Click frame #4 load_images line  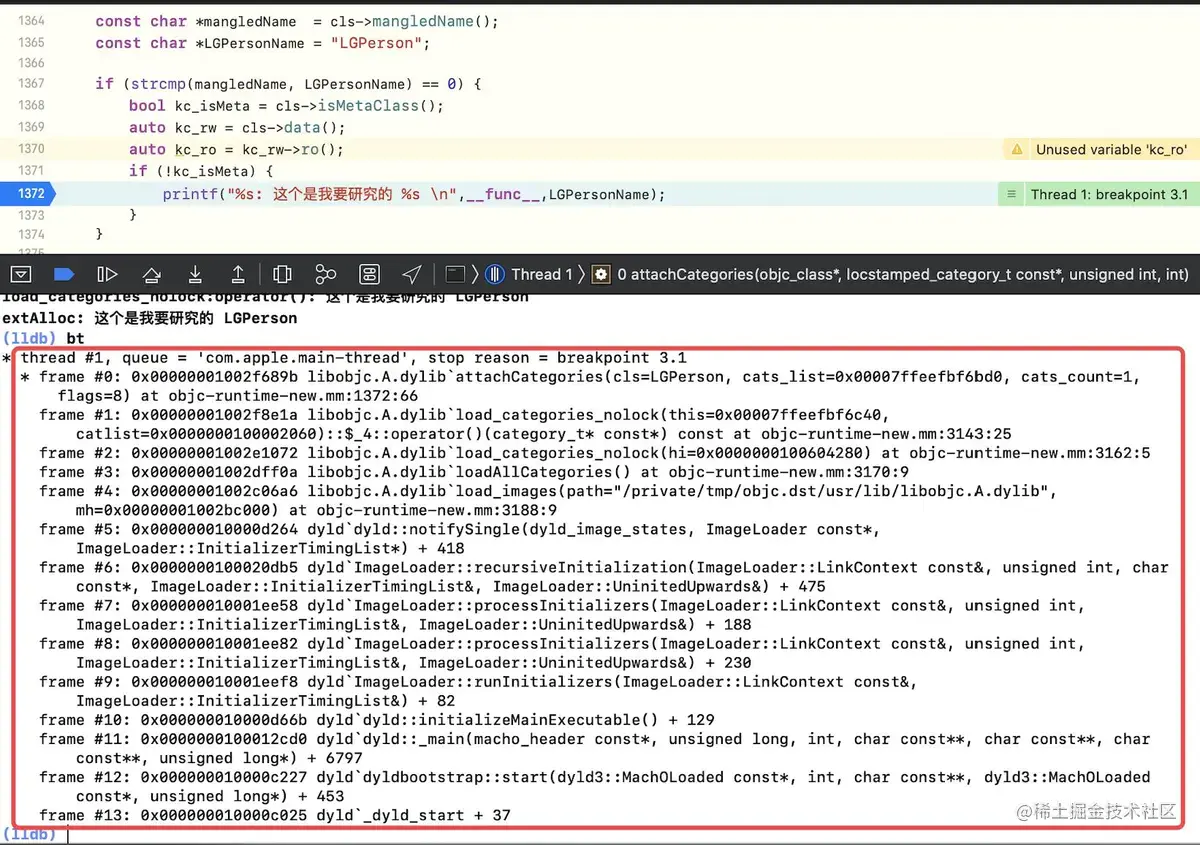(x=548, y=501)
